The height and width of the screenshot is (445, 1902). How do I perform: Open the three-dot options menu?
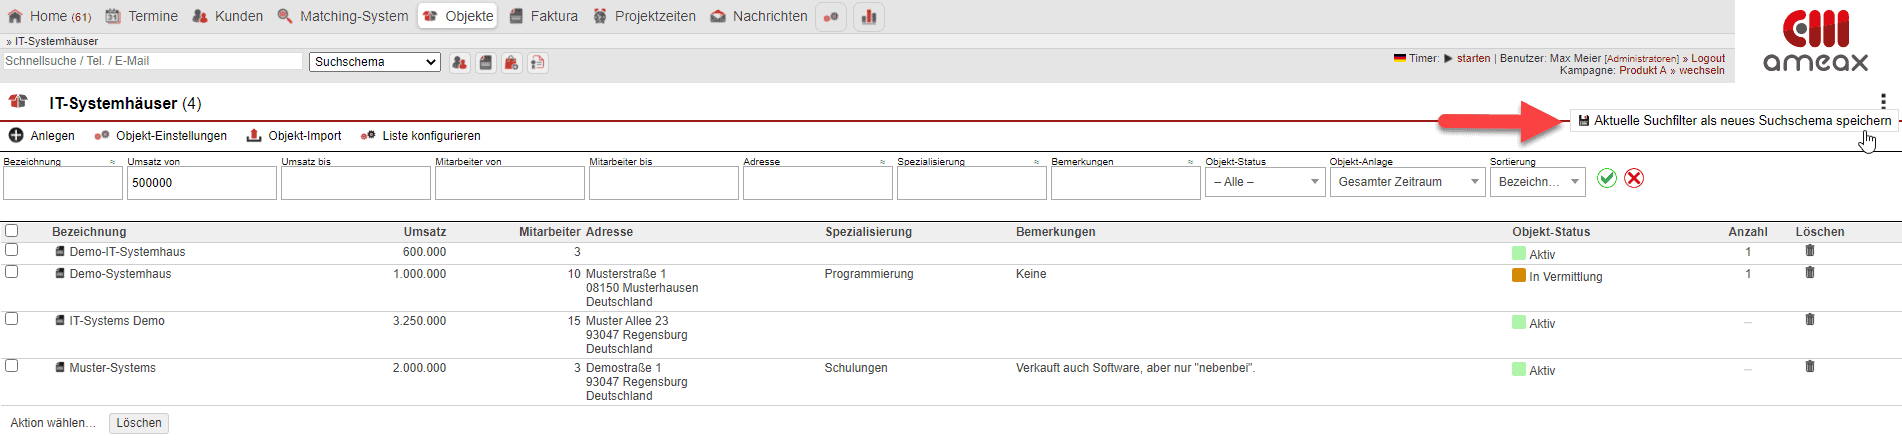pyautogui.click(x=1883, y=101)
